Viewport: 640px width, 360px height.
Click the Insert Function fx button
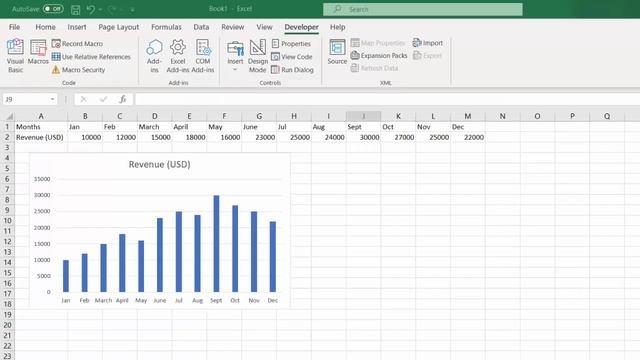(122, 99)
